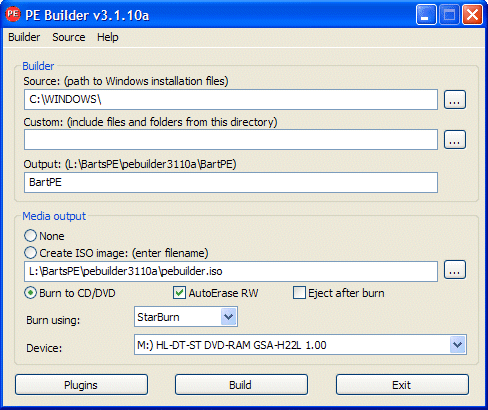Expand the Device DVD-RAM dropdown
This screenshot has height=410, width=488.
457,345
